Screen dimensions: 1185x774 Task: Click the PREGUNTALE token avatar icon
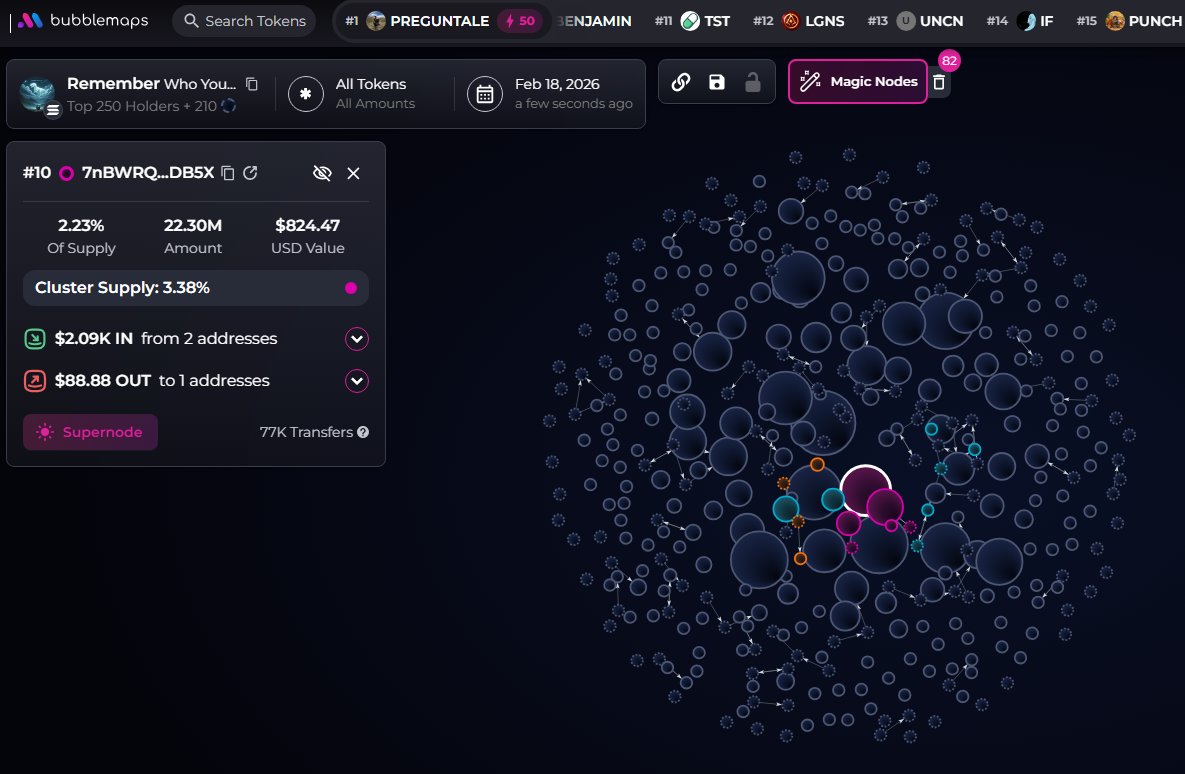tap(376, 21)
